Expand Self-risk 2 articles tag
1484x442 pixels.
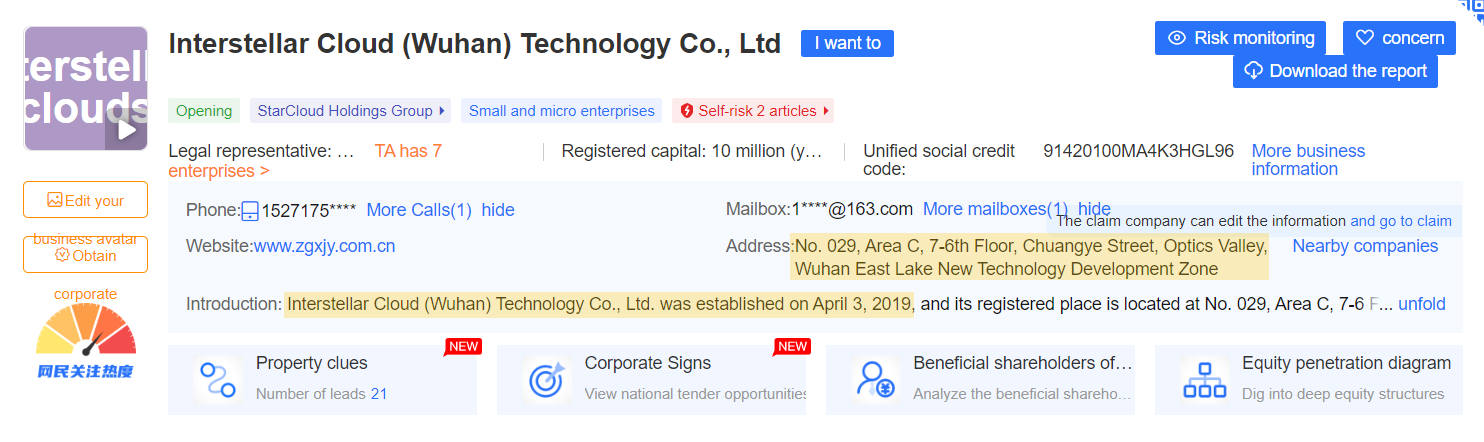tap(753, 111)
